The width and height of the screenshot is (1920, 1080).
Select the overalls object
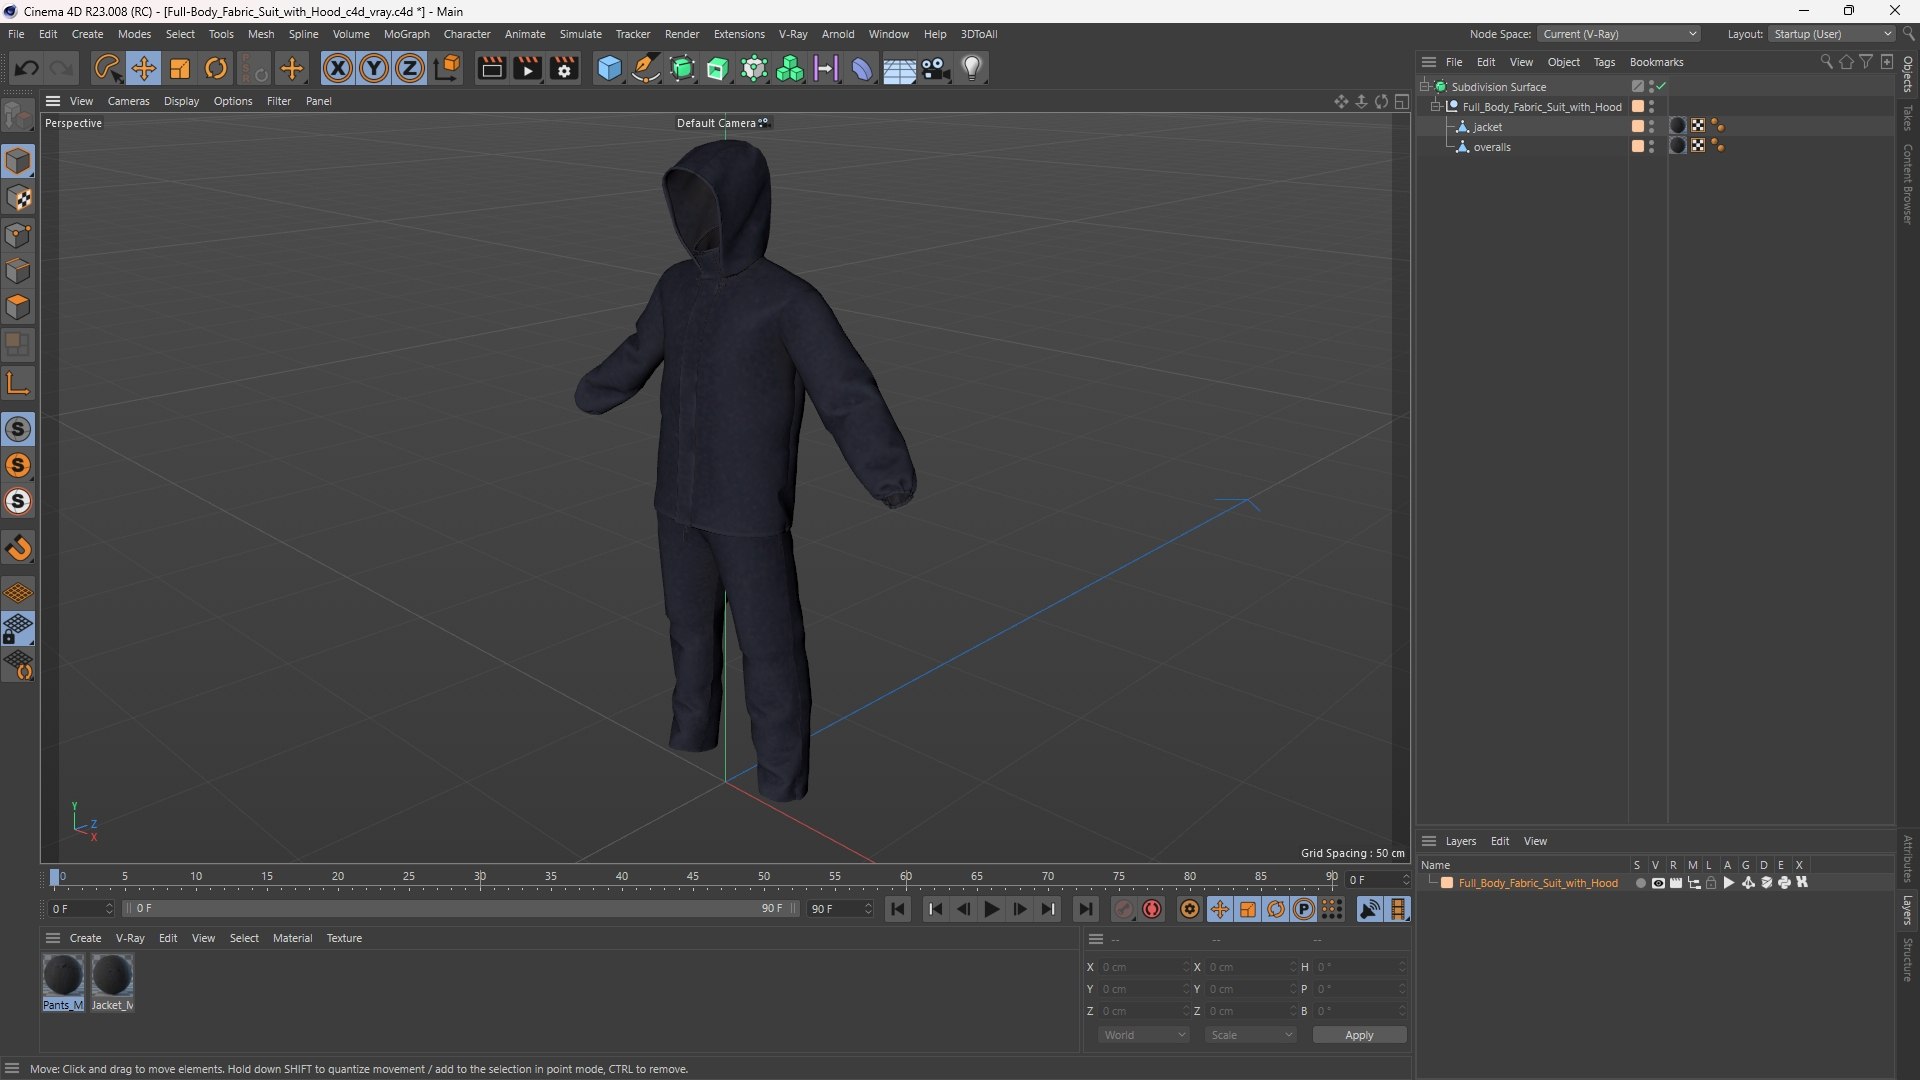pos(1492,147)
